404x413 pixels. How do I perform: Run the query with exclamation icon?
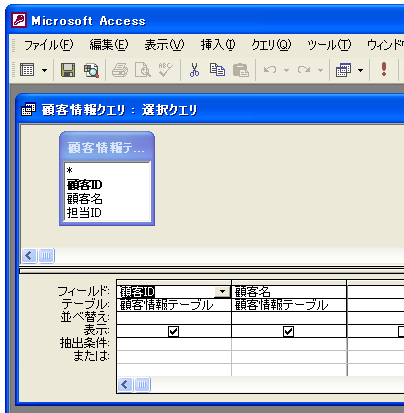[384, 69]
